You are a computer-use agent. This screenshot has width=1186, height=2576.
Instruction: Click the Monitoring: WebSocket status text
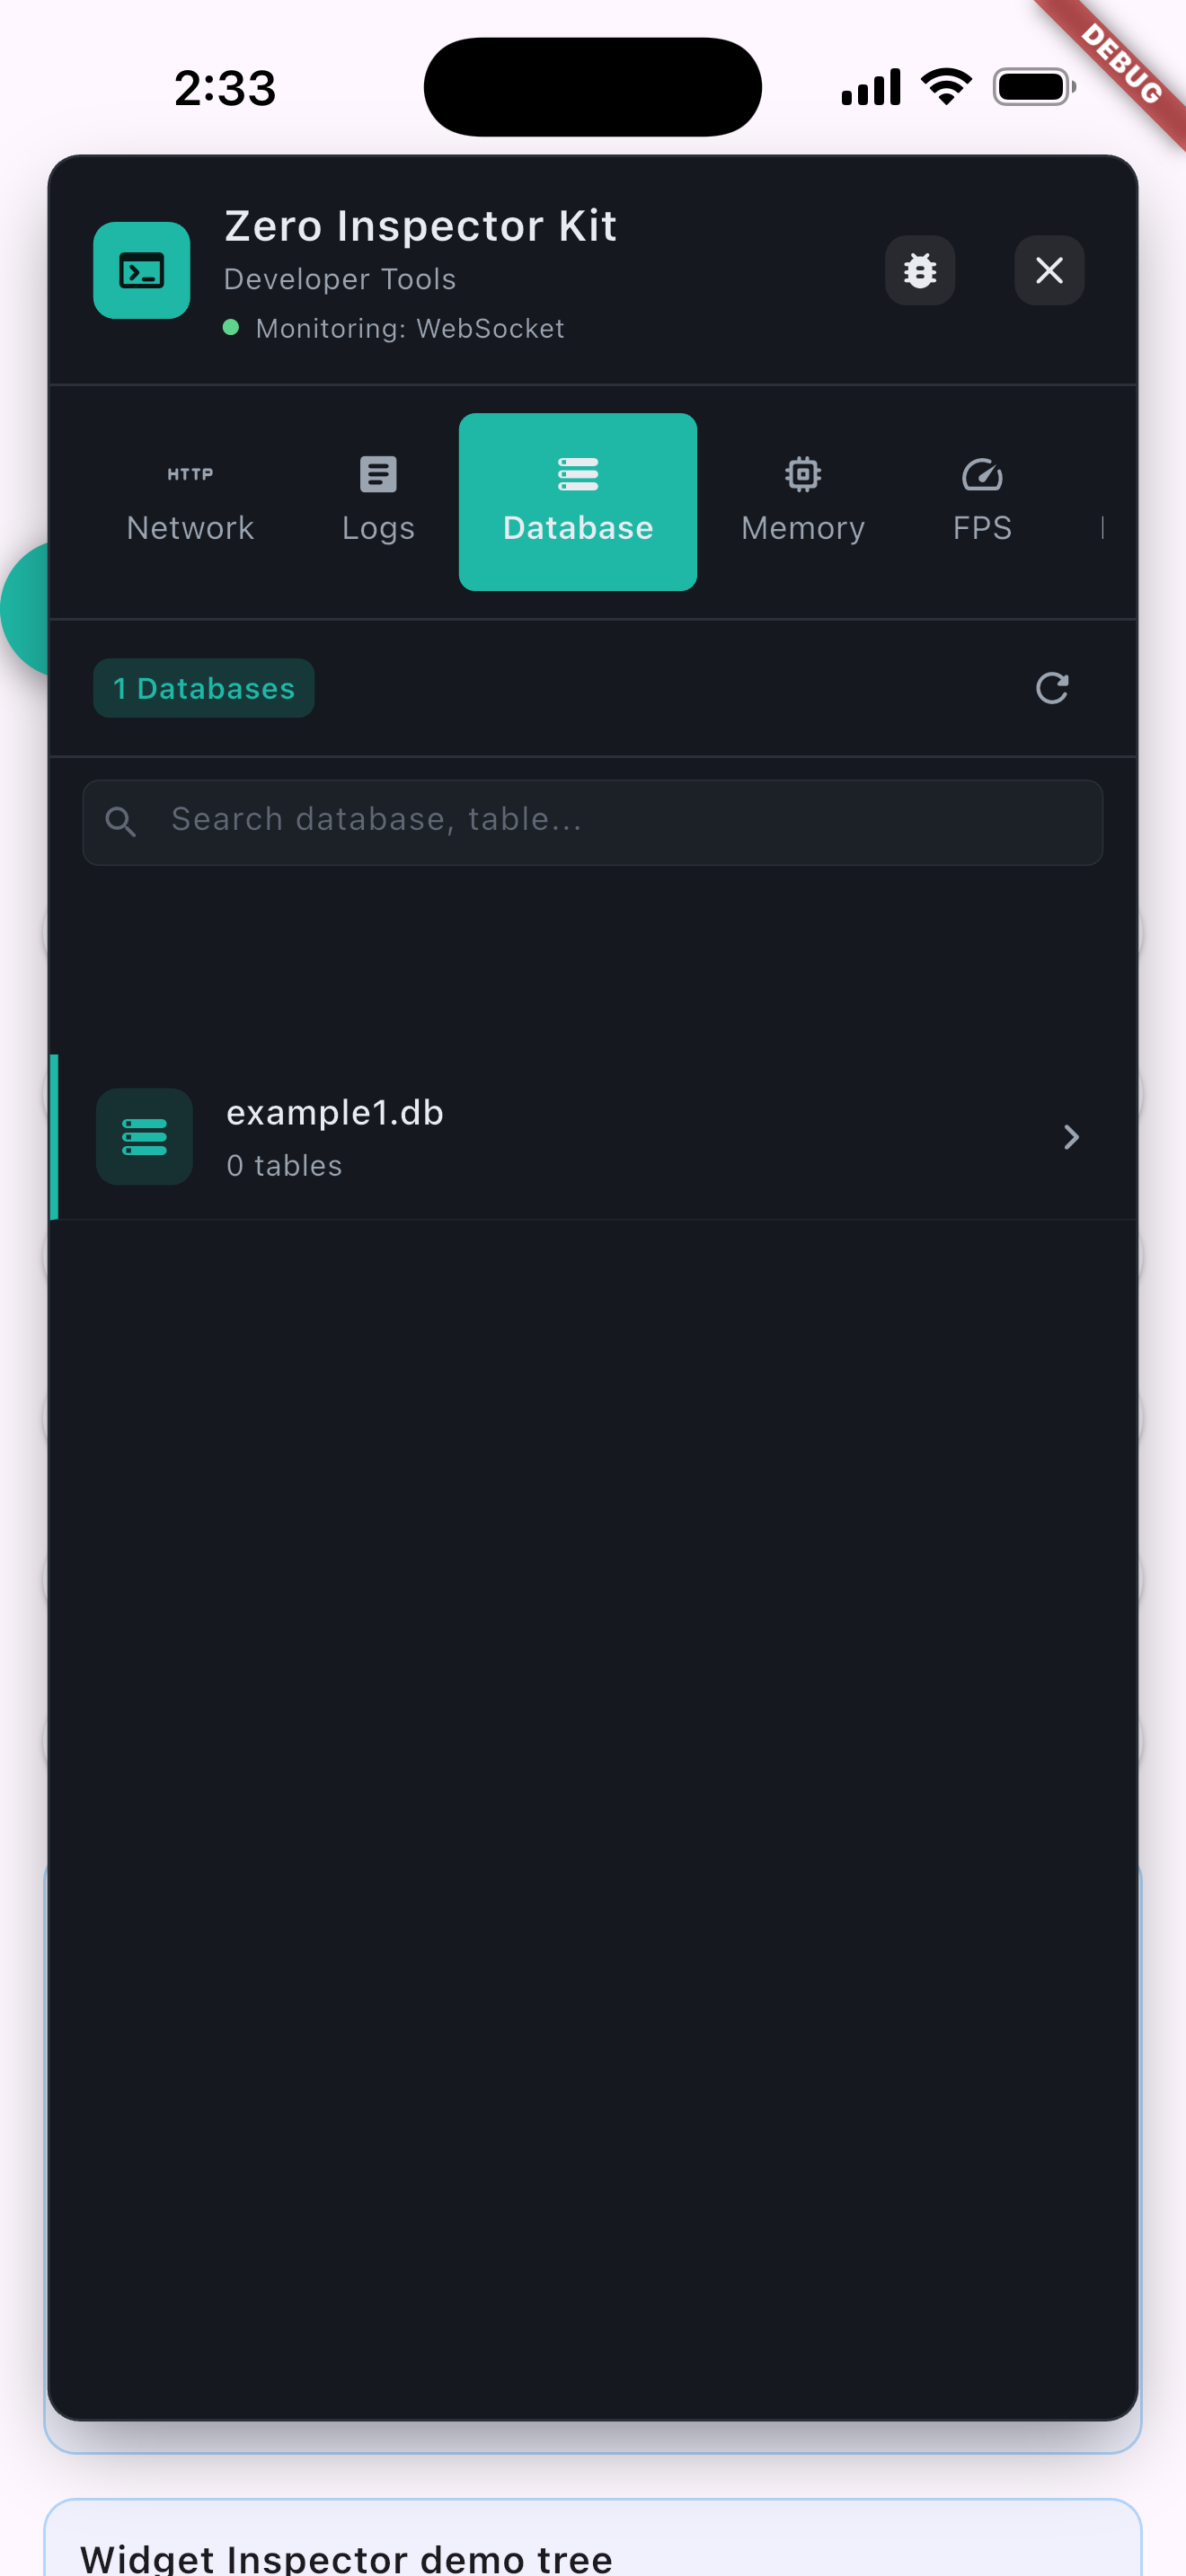click(410, 328)
